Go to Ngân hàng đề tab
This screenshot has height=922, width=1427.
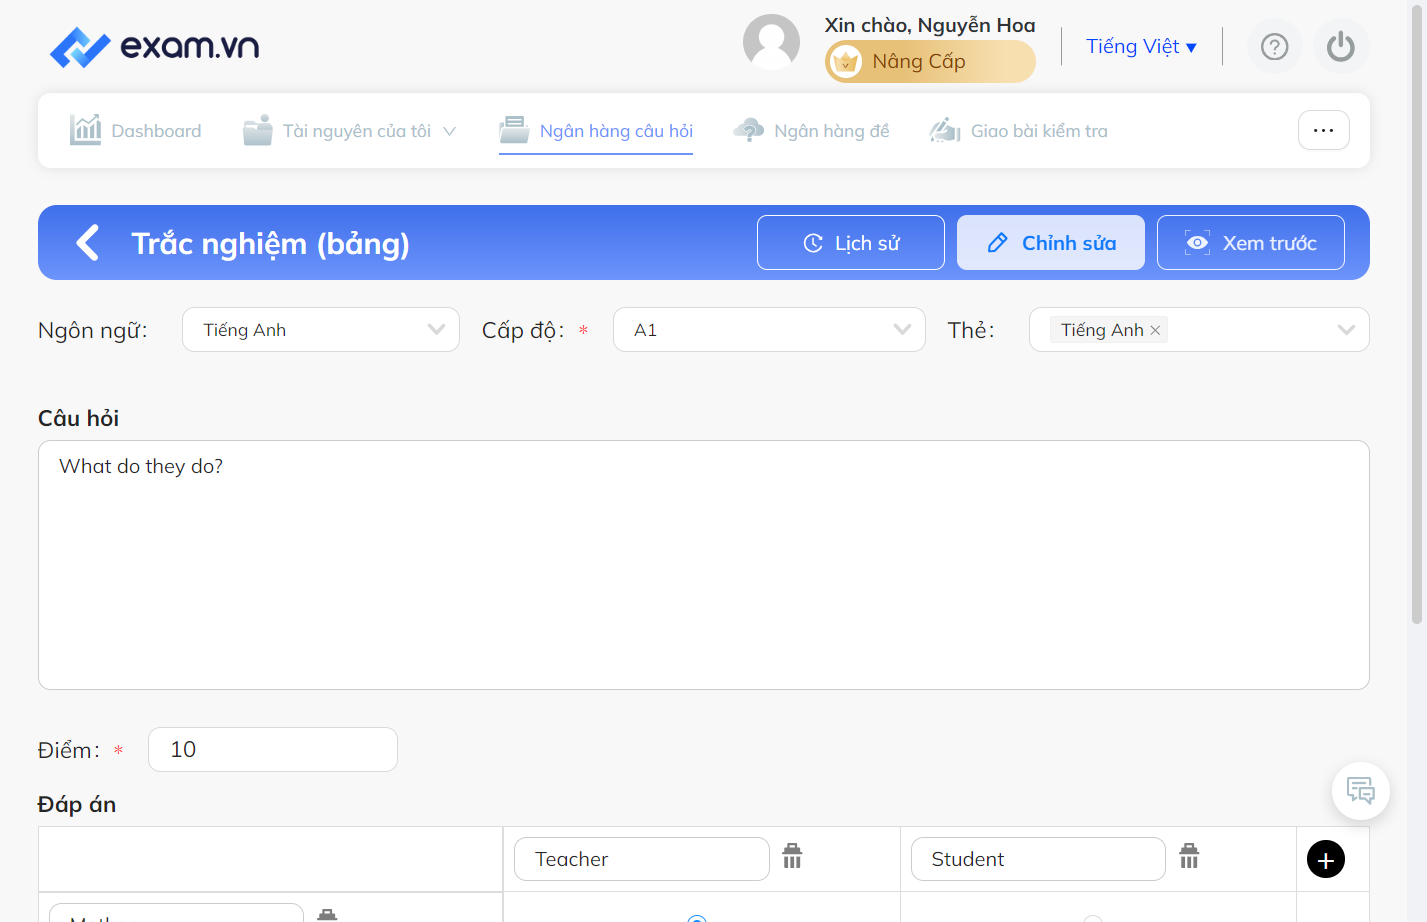(811, 130)
